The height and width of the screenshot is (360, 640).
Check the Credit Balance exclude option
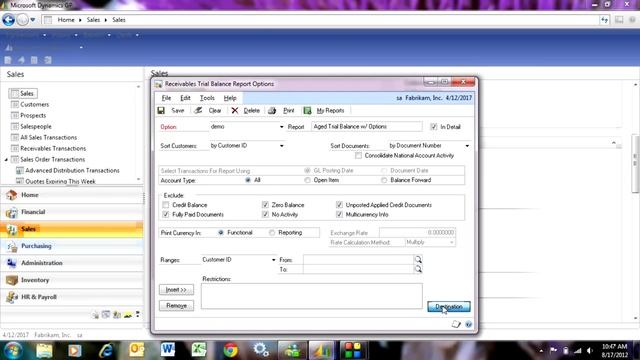(165, 205)
